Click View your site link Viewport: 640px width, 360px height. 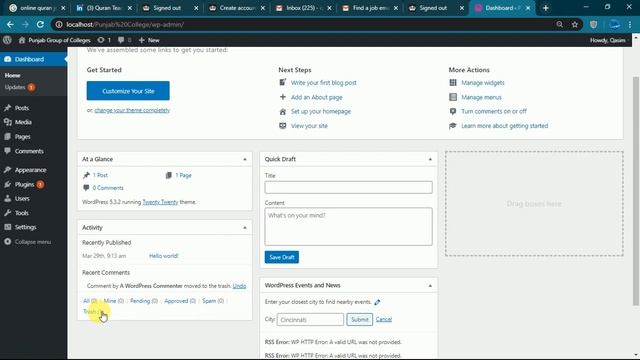coord(309,126)
